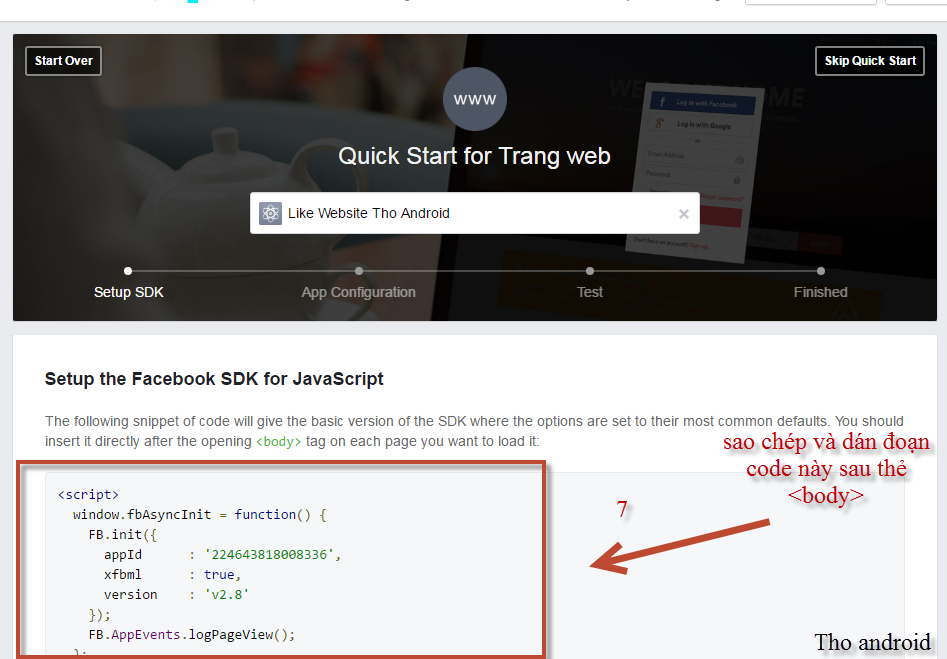Click the version 'v2.8' value

226,595
